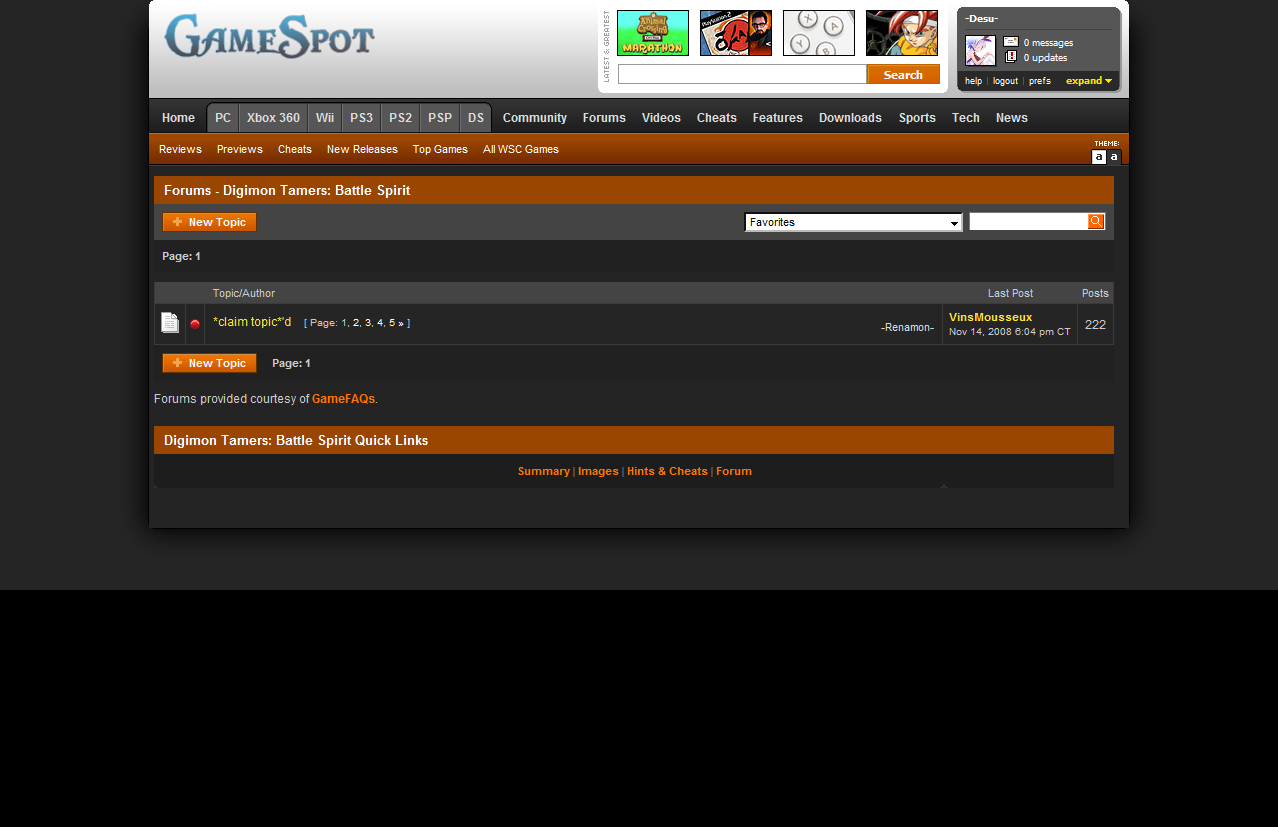This screenshot has width=1278, height=827.
Task: Click the red topic status dot
Action: click(x=194, y=323)
